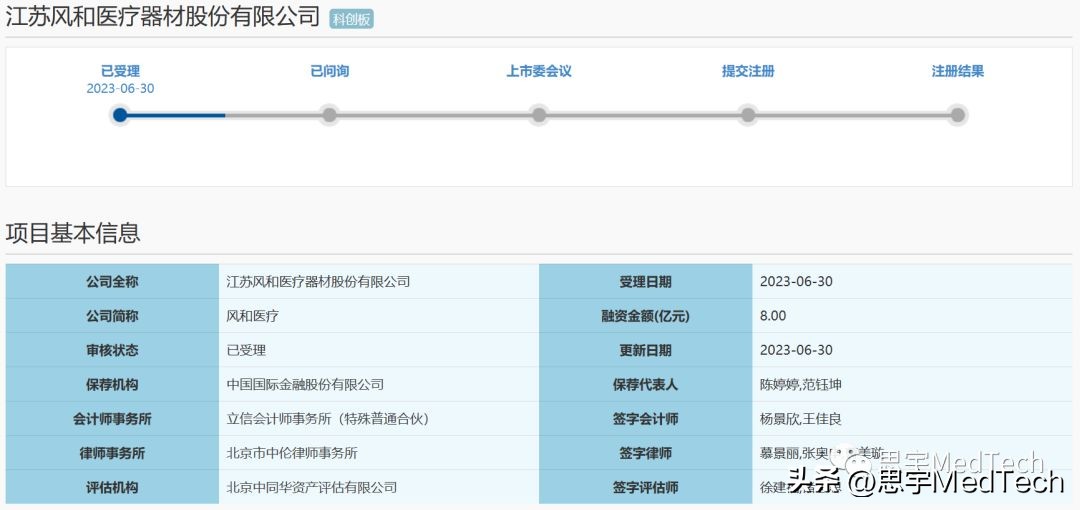Click the page title 江苏风和医疗器材股份有限公司
The image size is (1080, 510).
(x=163, y=16)
